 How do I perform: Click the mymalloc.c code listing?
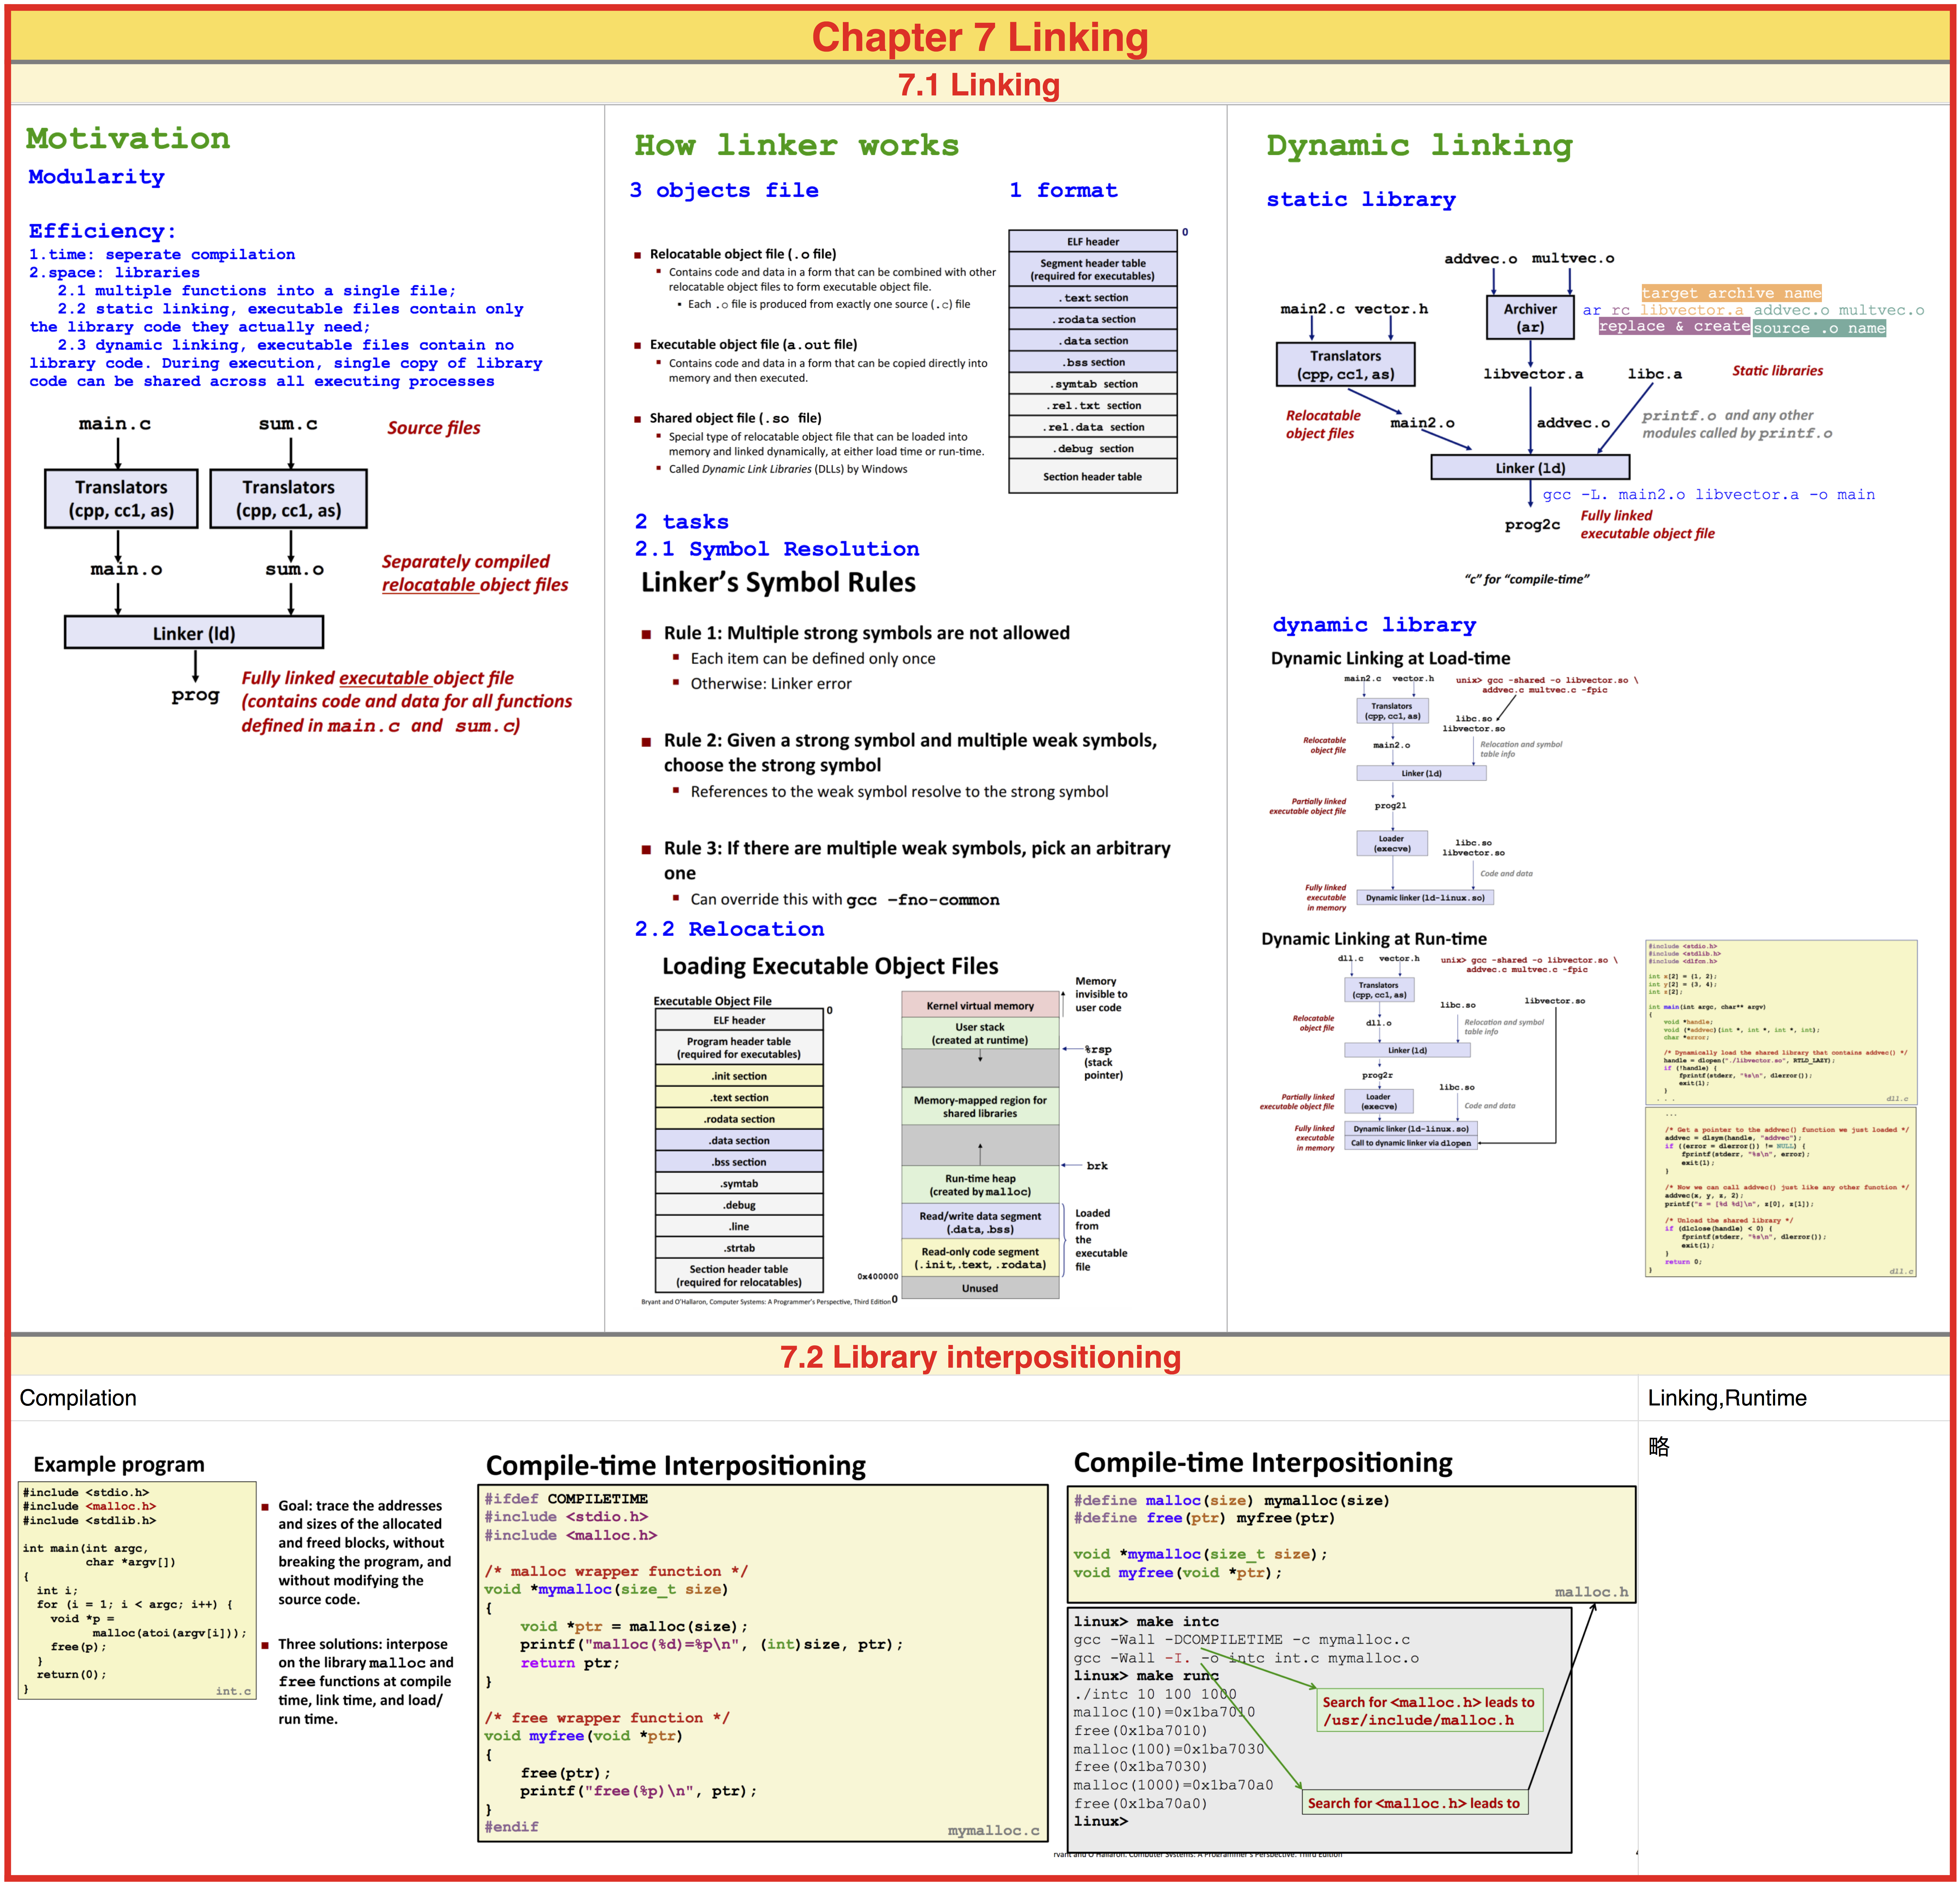pos(763,1663)
